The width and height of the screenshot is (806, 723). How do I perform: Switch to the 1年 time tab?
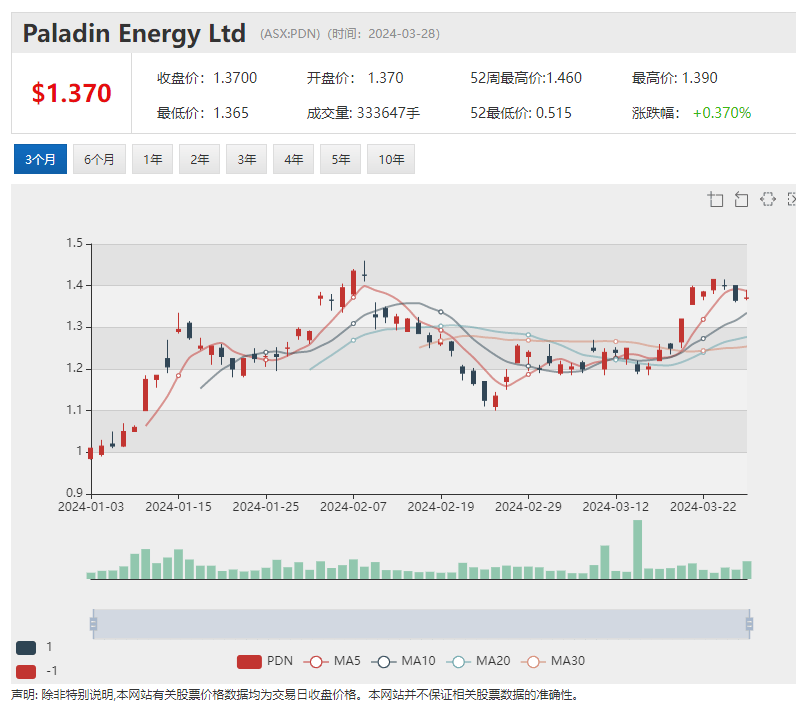tap(152, 158)
